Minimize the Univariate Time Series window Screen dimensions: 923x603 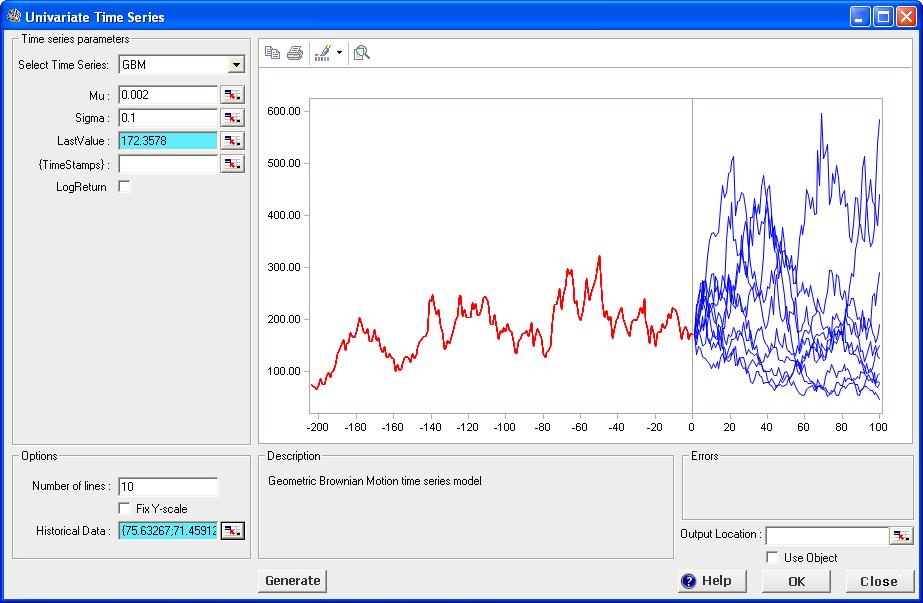[x=860, y=16]
